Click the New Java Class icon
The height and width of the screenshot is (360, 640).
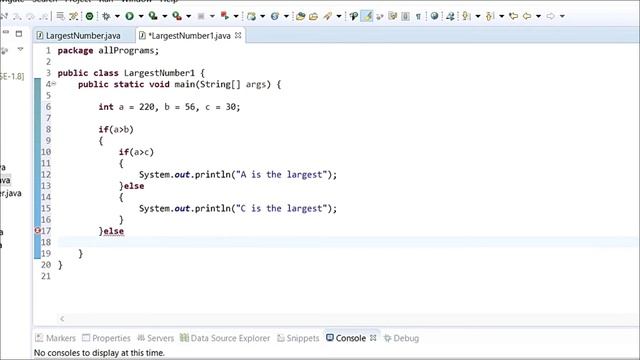point(275,16)
